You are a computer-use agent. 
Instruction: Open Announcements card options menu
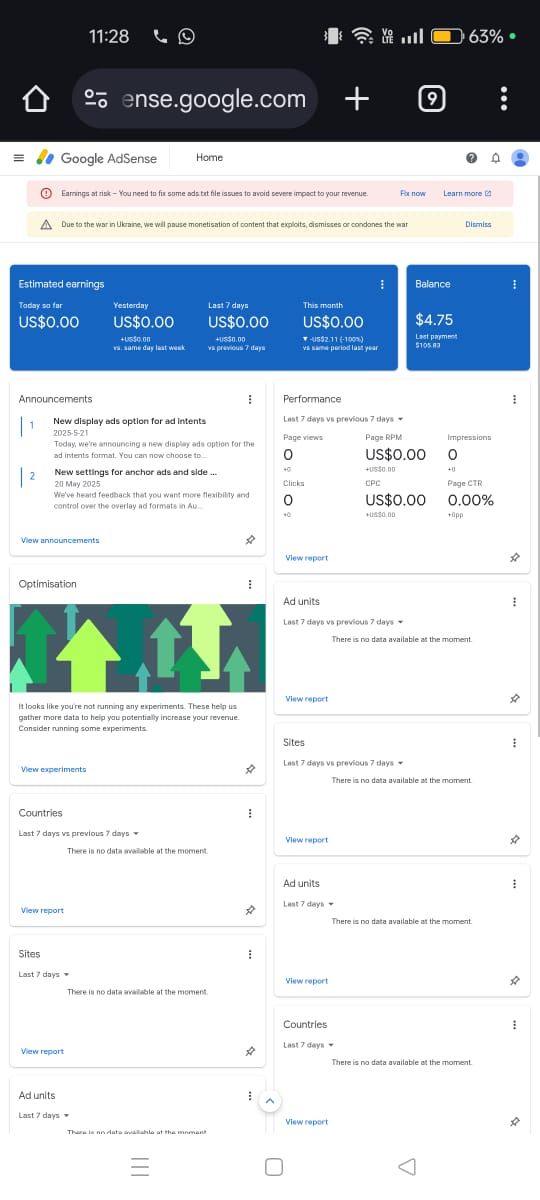click(250, 399)
